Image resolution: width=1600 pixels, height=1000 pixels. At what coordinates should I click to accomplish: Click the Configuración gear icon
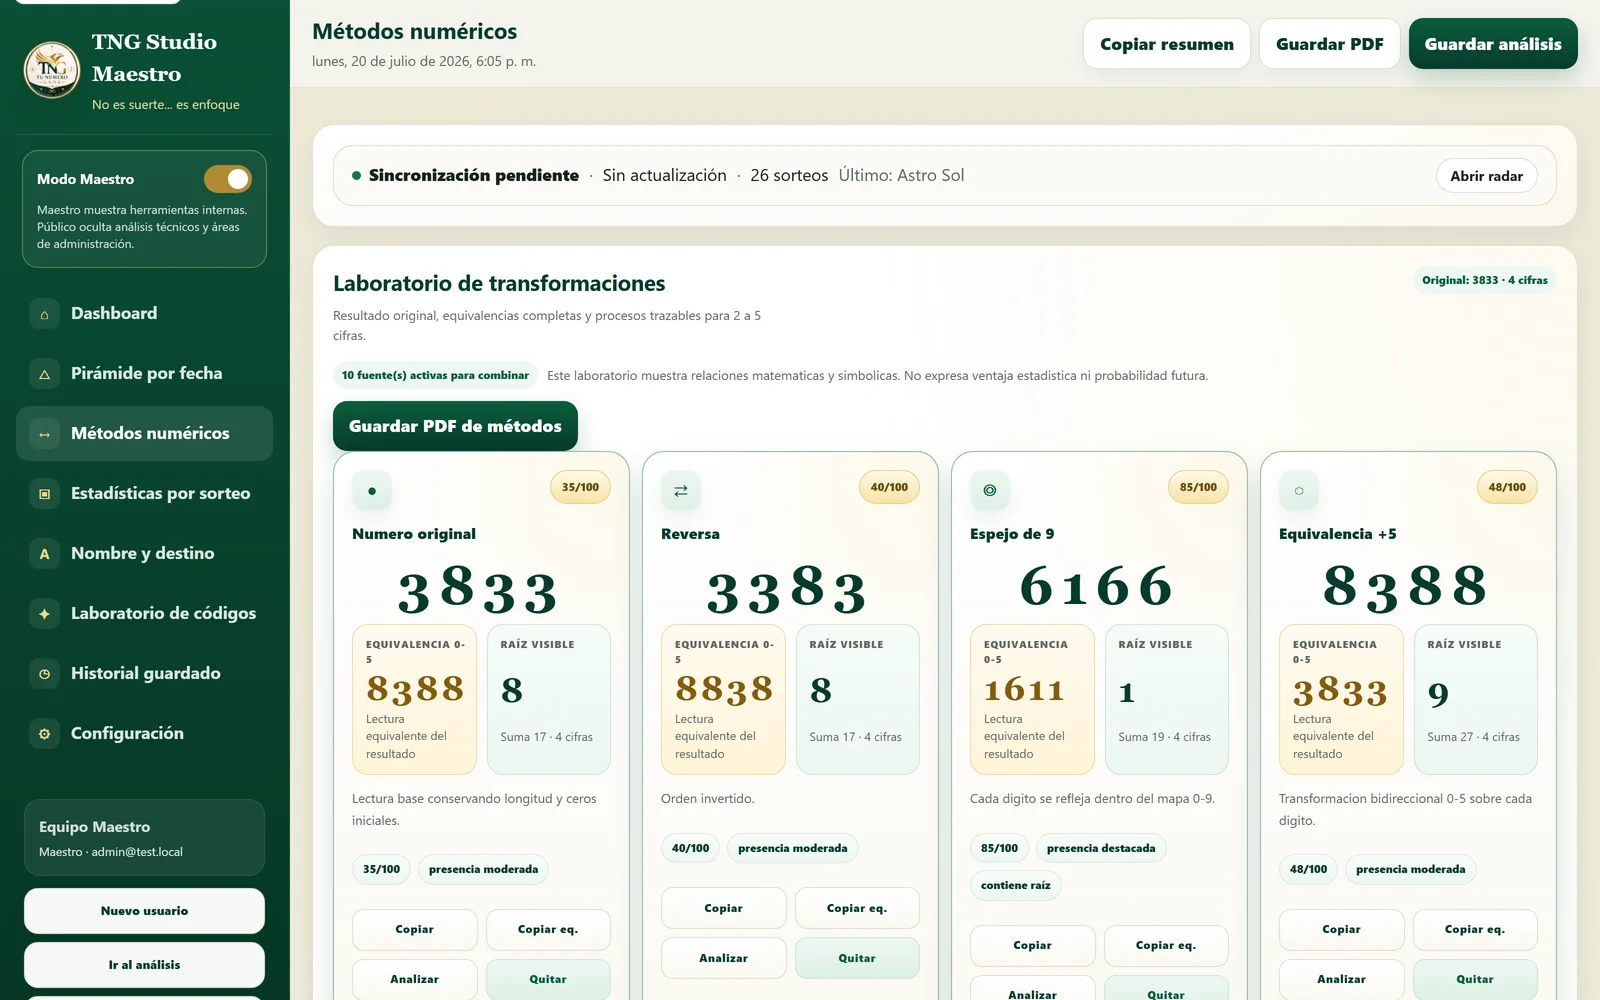tap(44, 734)
